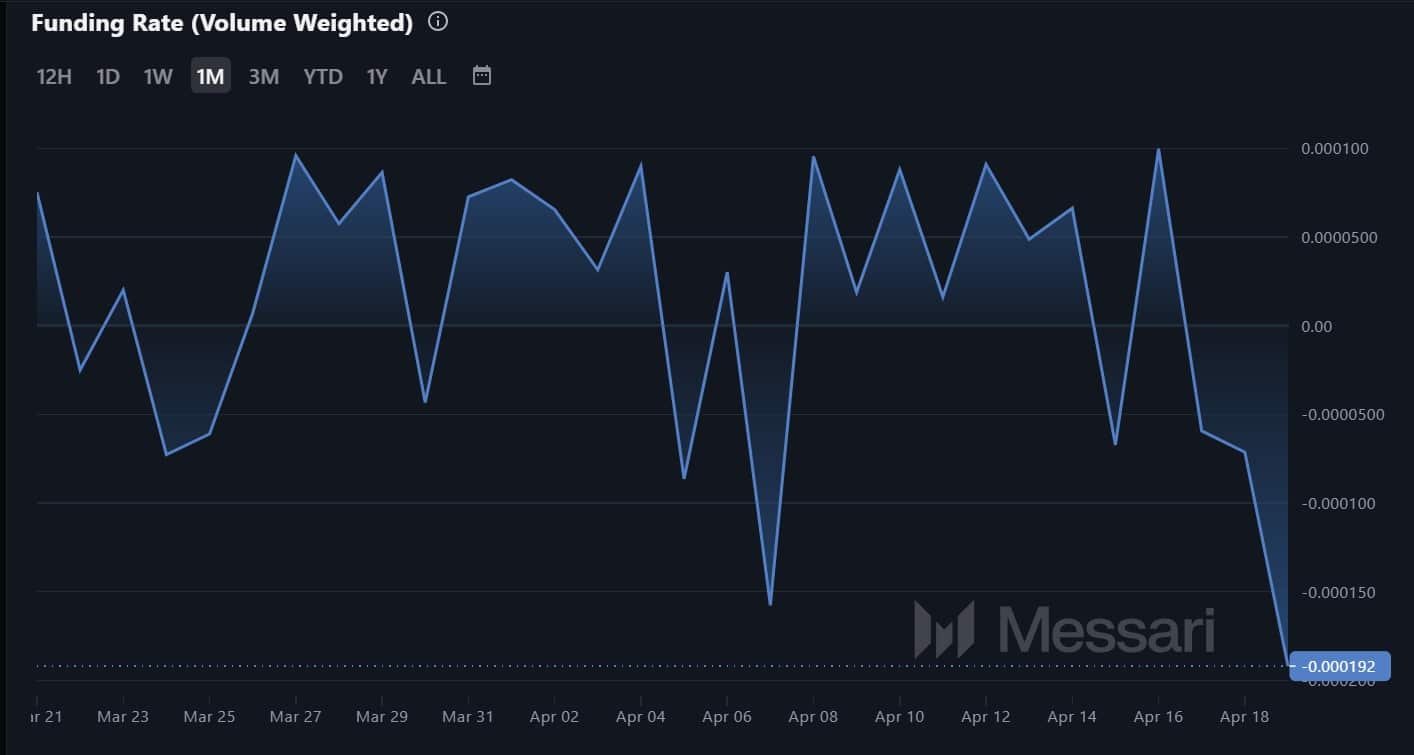
Task: Switch to the 1D time range
Action: coord(108,76)
